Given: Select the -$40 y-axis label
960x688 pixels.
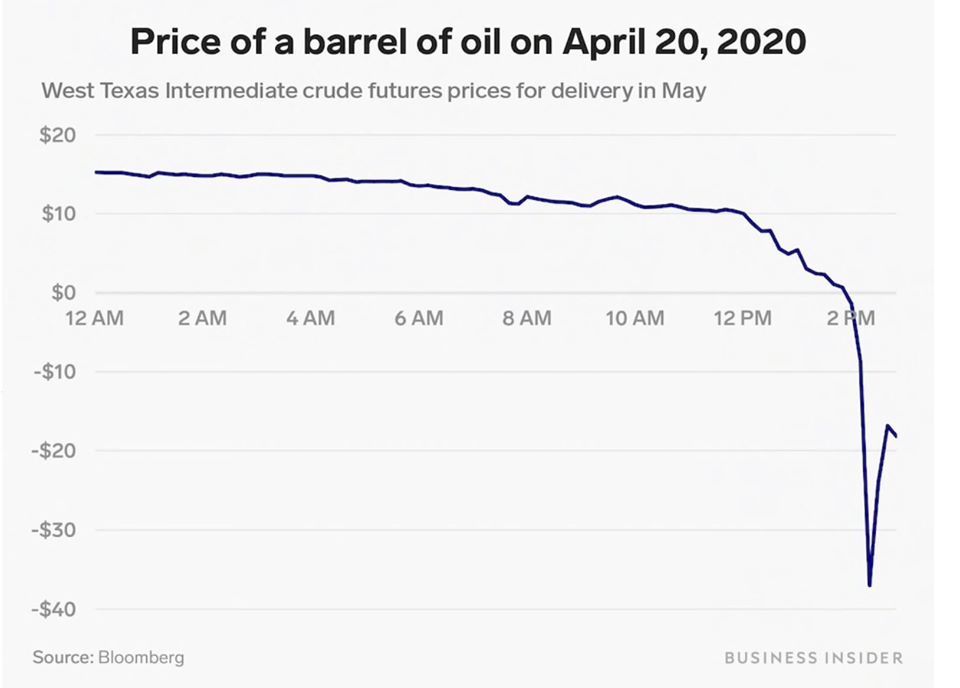Looking at the screenshot, I should pos(57,609).
